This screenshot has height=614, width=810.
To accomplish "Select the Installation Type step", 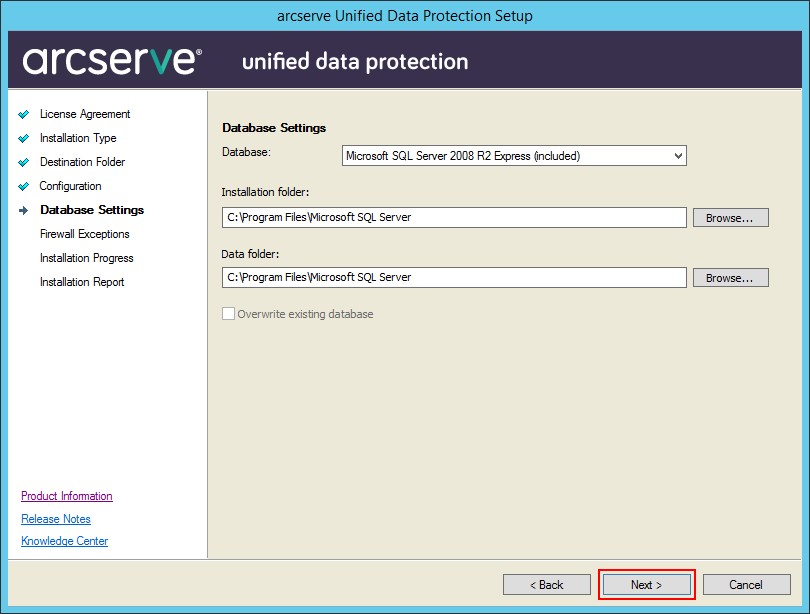I will pyautogui.click(x=78, y=138).
